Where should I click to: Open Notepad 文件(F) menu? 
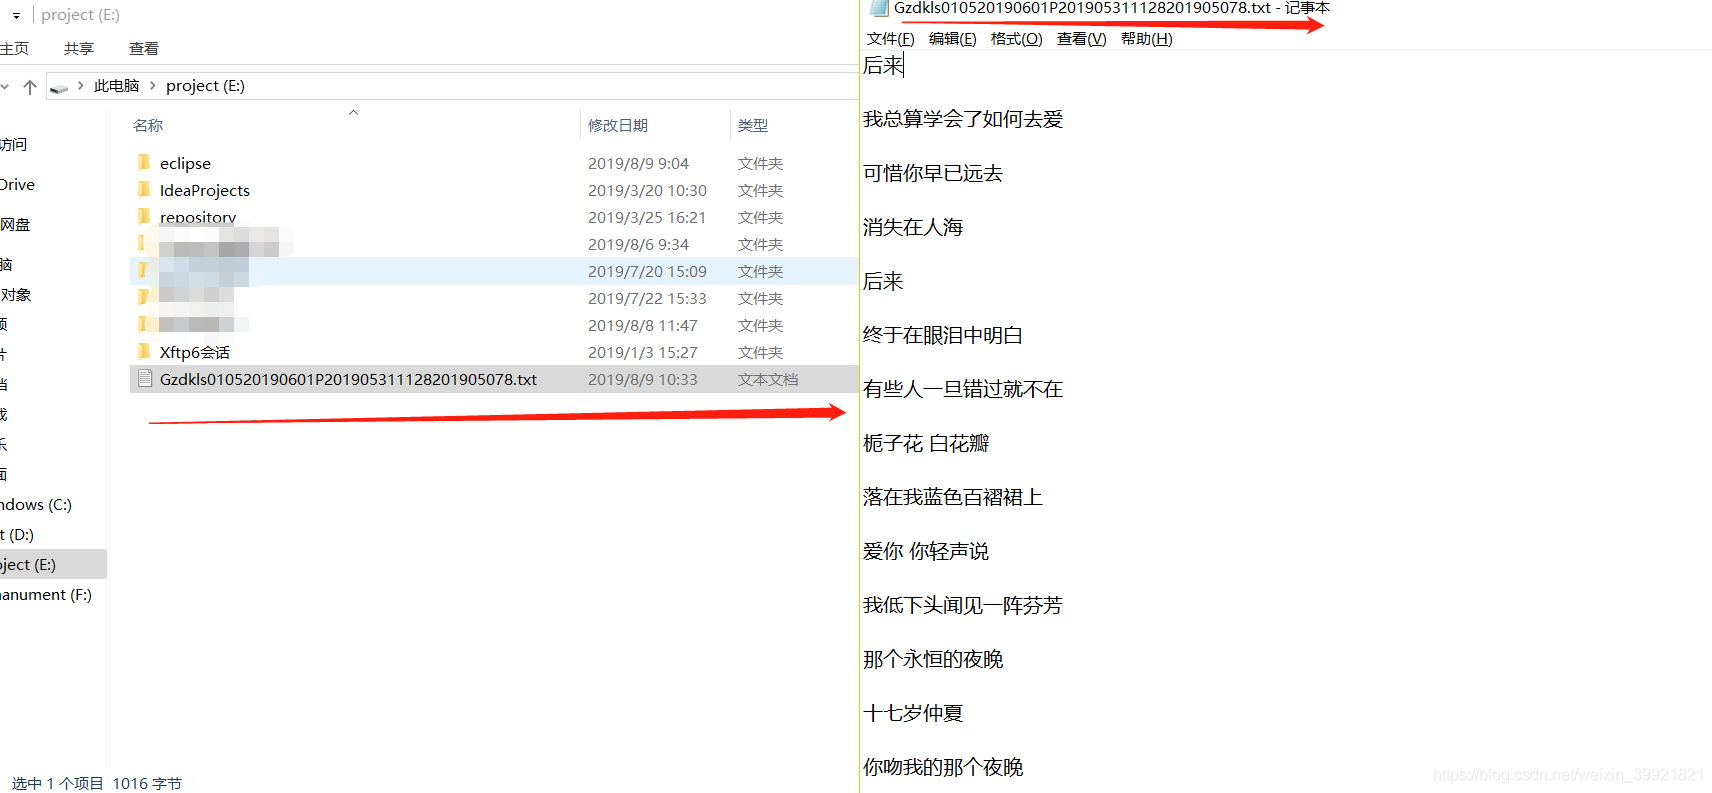tap(890, 39)
